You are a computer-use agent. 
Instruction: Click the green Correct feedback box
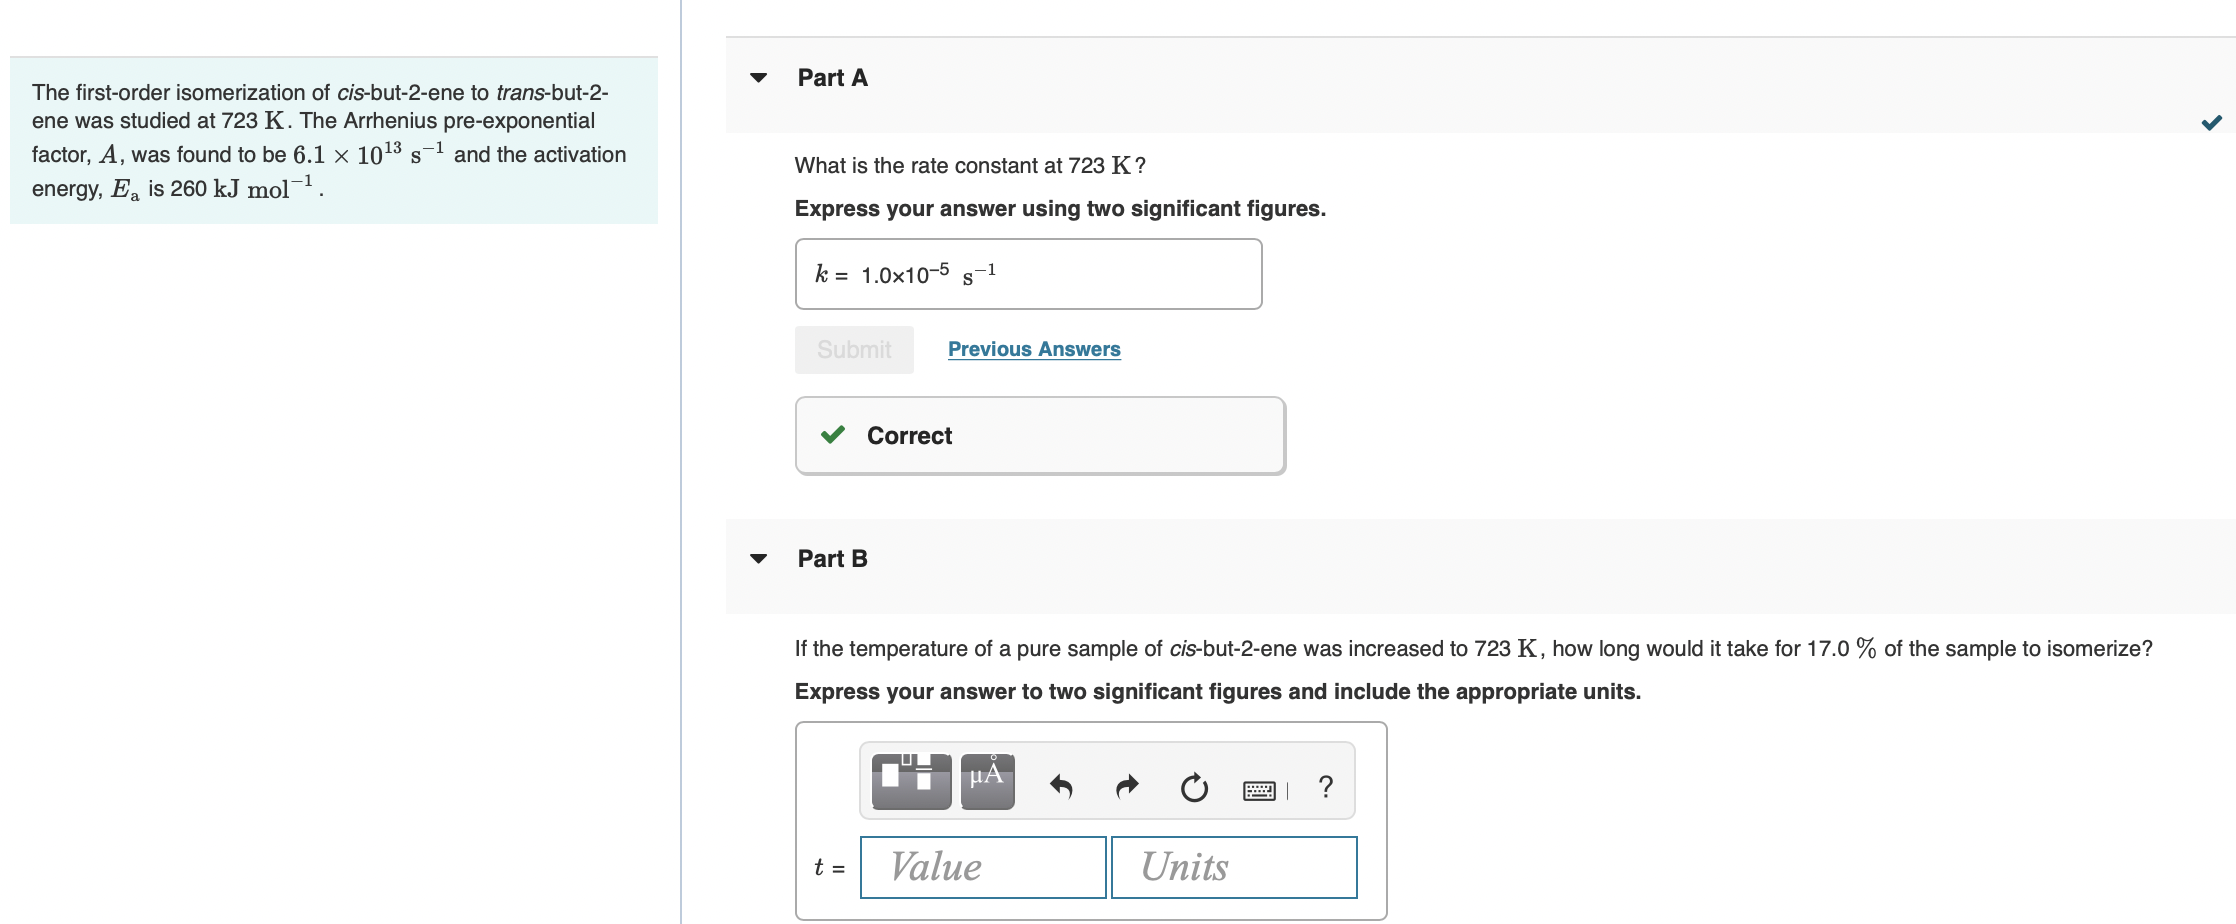click(x=1040, y=436)
